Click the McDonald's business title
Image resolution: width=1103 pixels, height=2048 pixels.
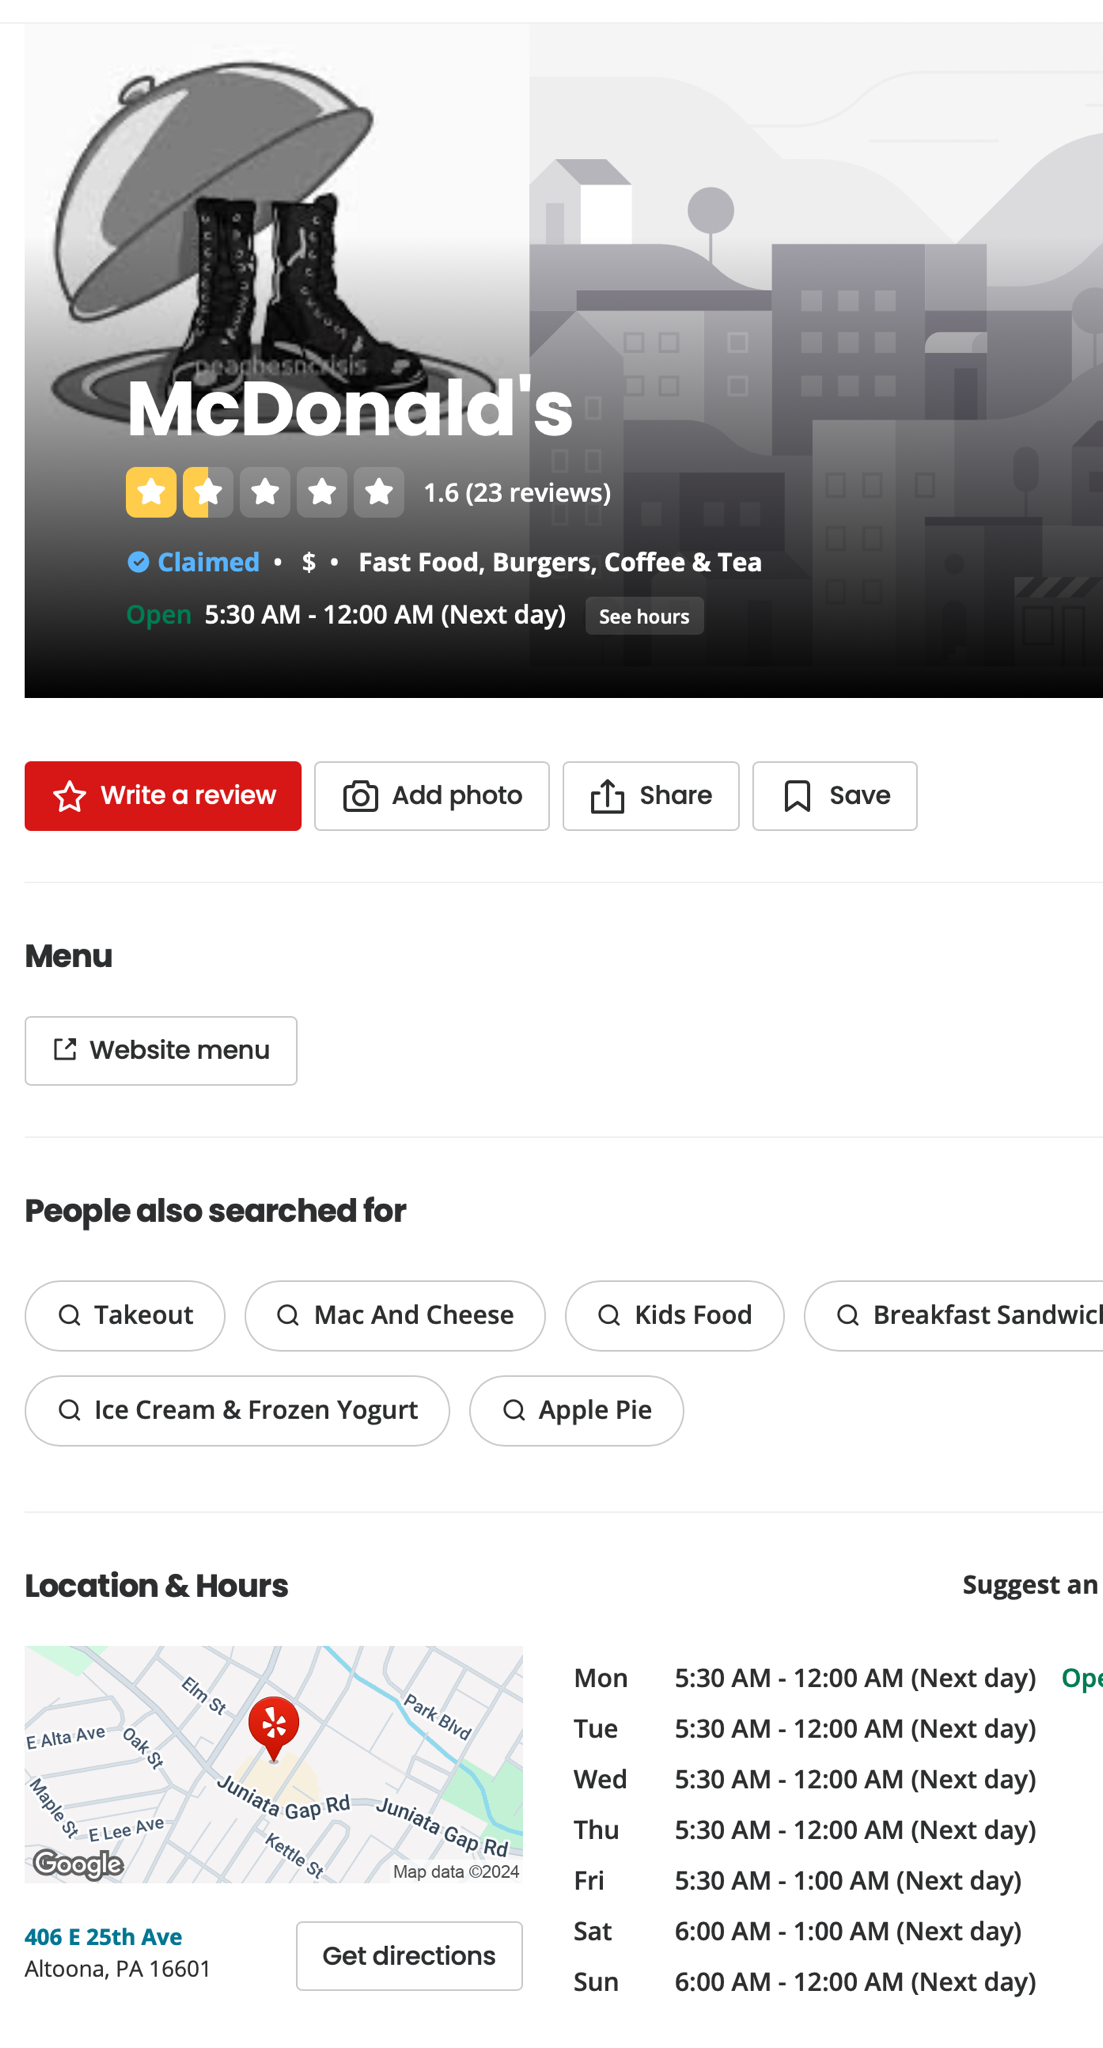pyautogui.click(x=350, y=408)
